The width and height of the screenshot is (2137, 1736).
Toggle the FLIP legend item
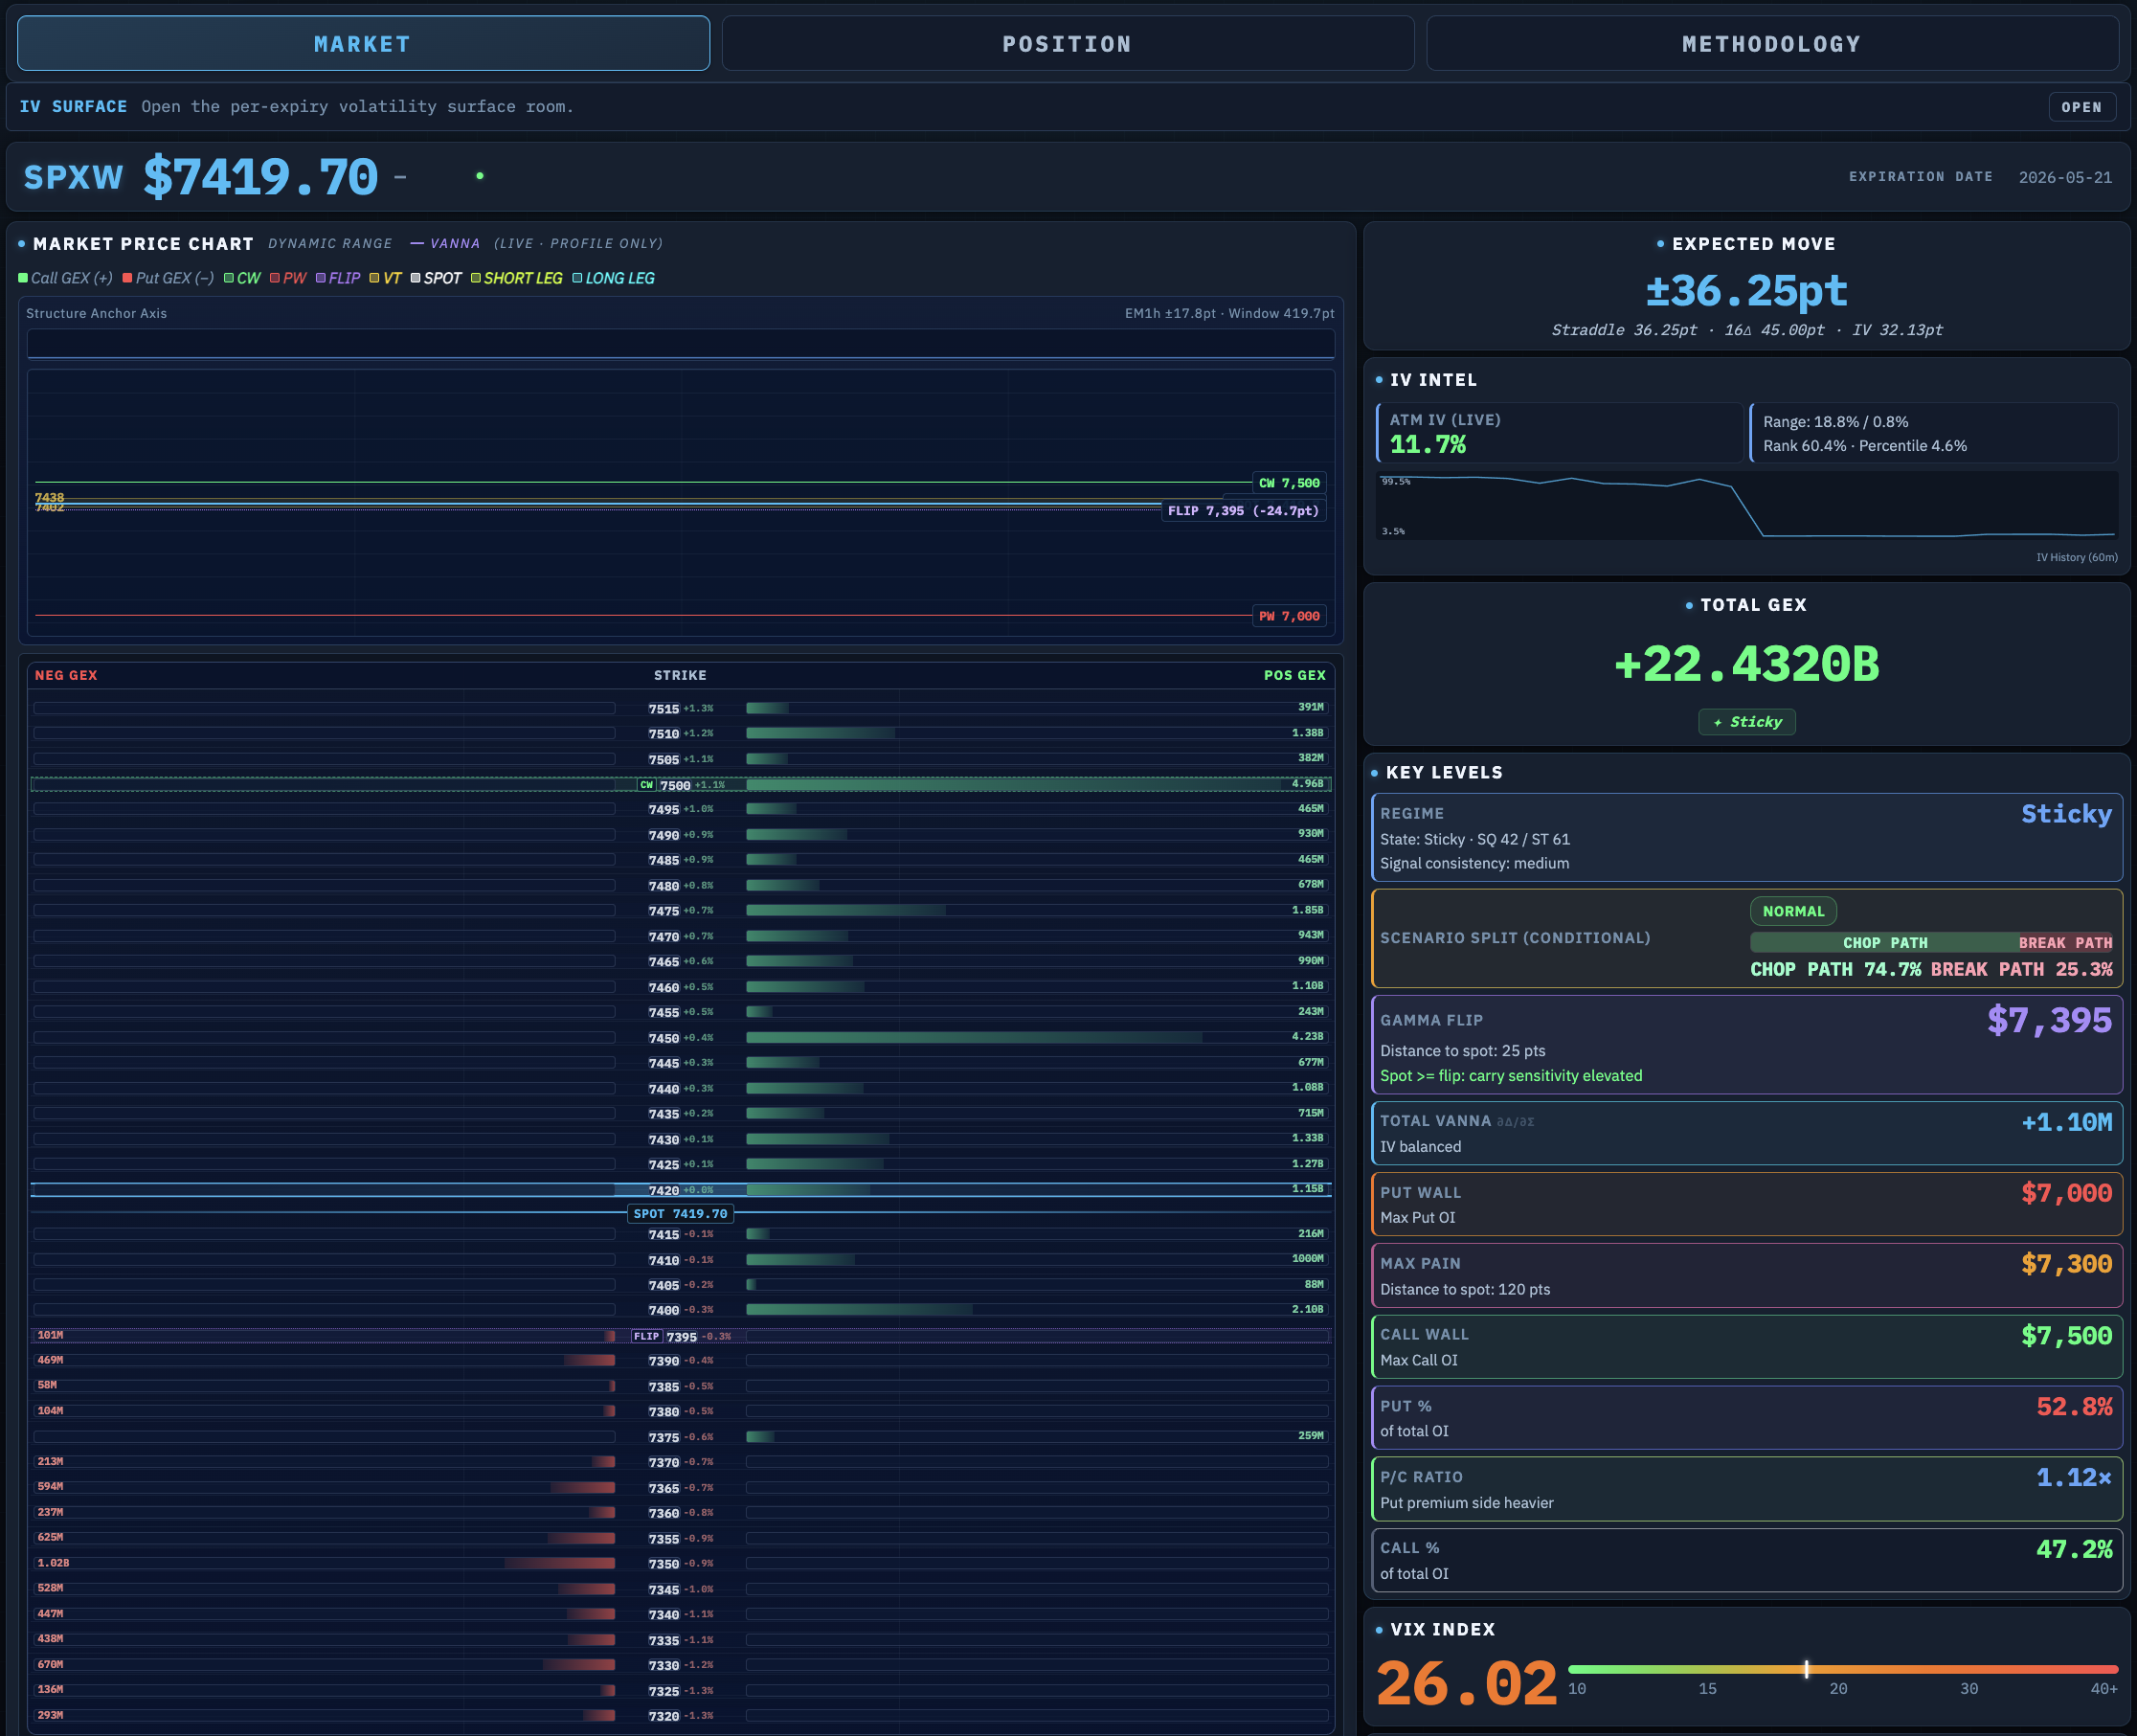click(338, 278)
